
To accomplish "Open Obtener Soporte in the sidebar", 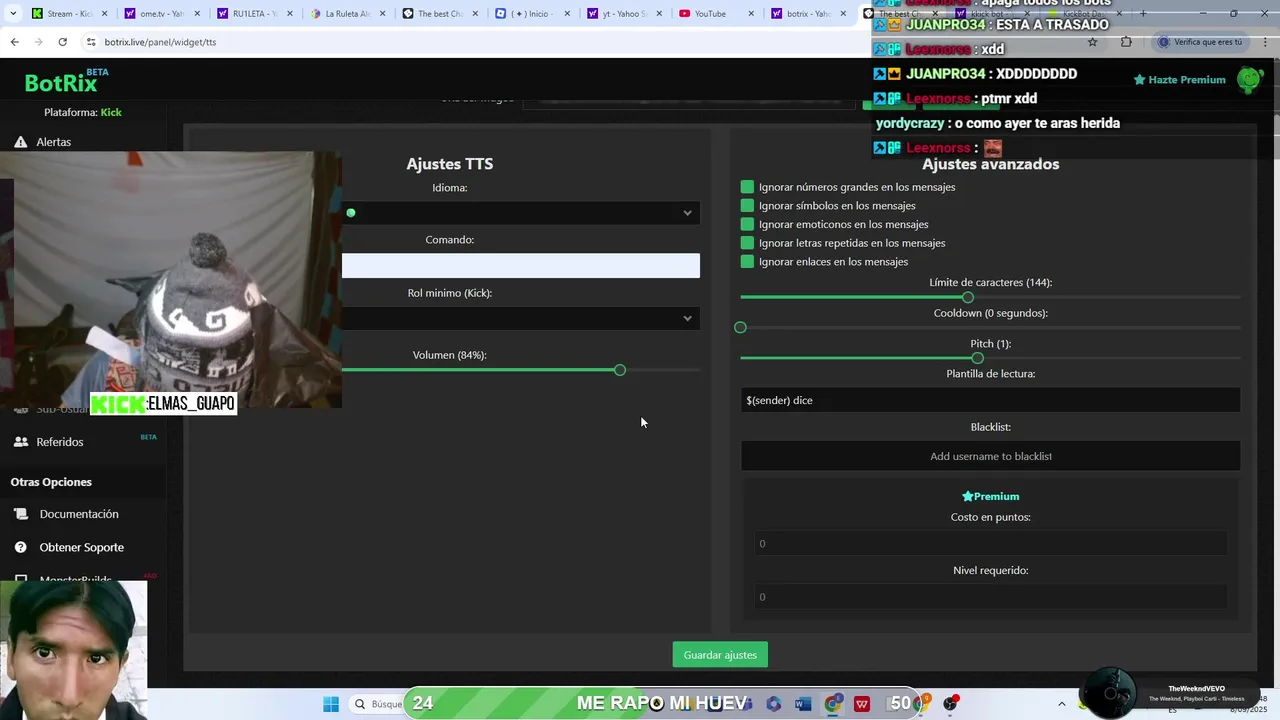I will 81,547.
